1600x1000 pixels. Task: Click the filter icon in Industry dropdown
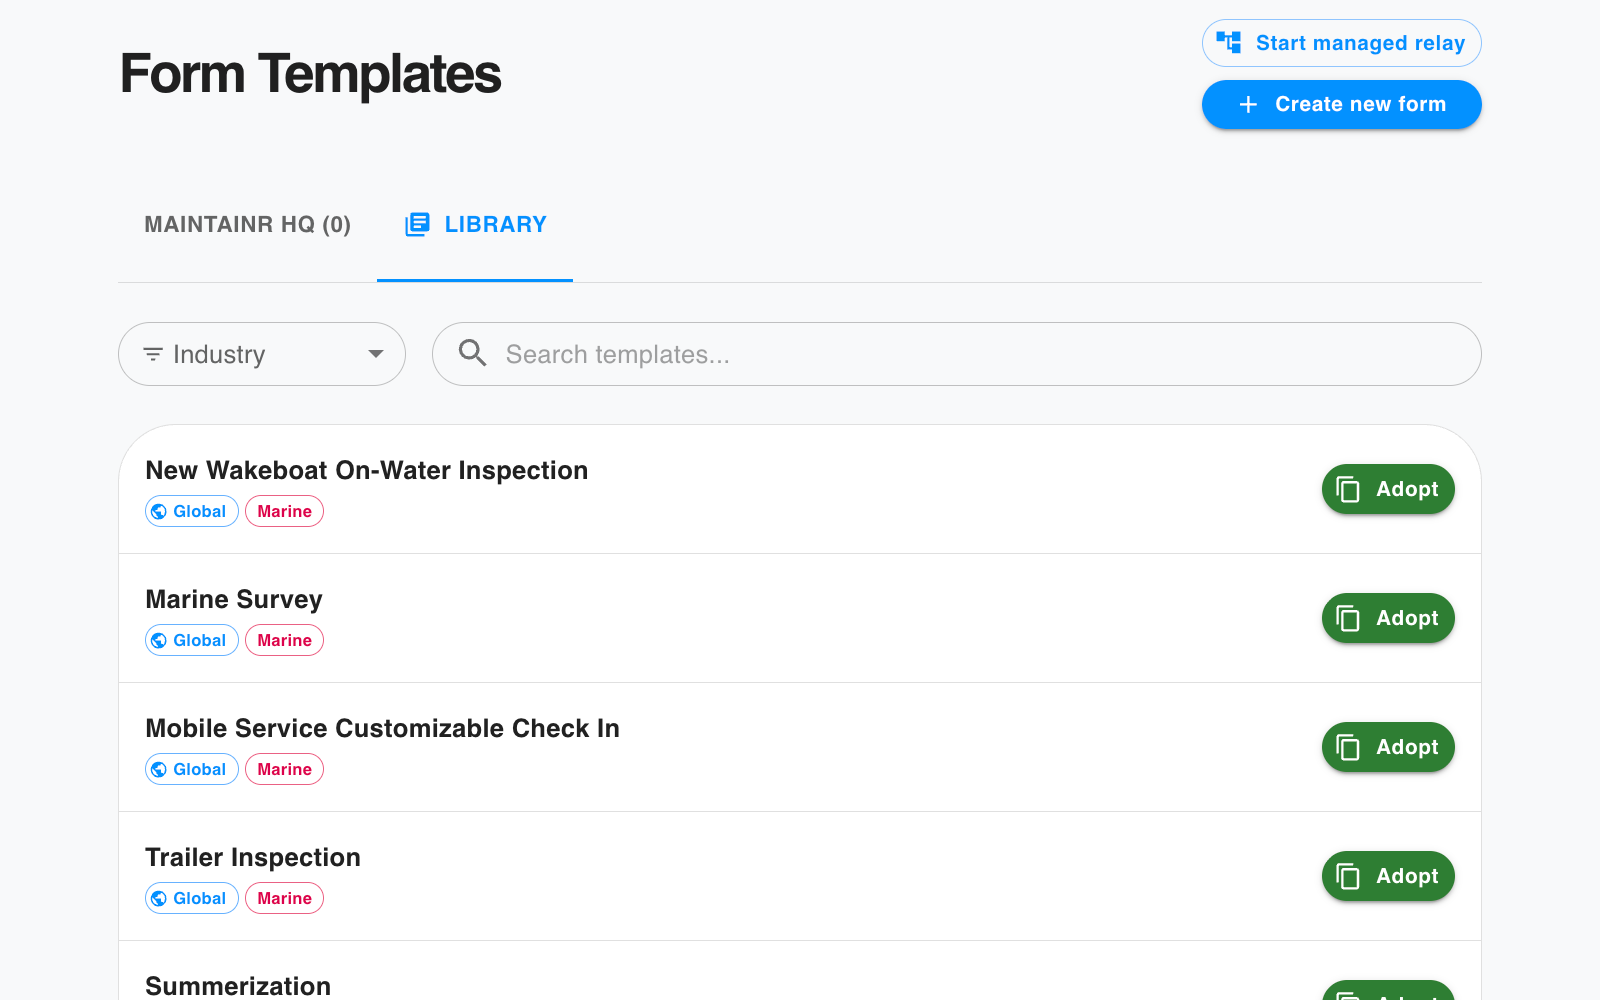[153, 355]
